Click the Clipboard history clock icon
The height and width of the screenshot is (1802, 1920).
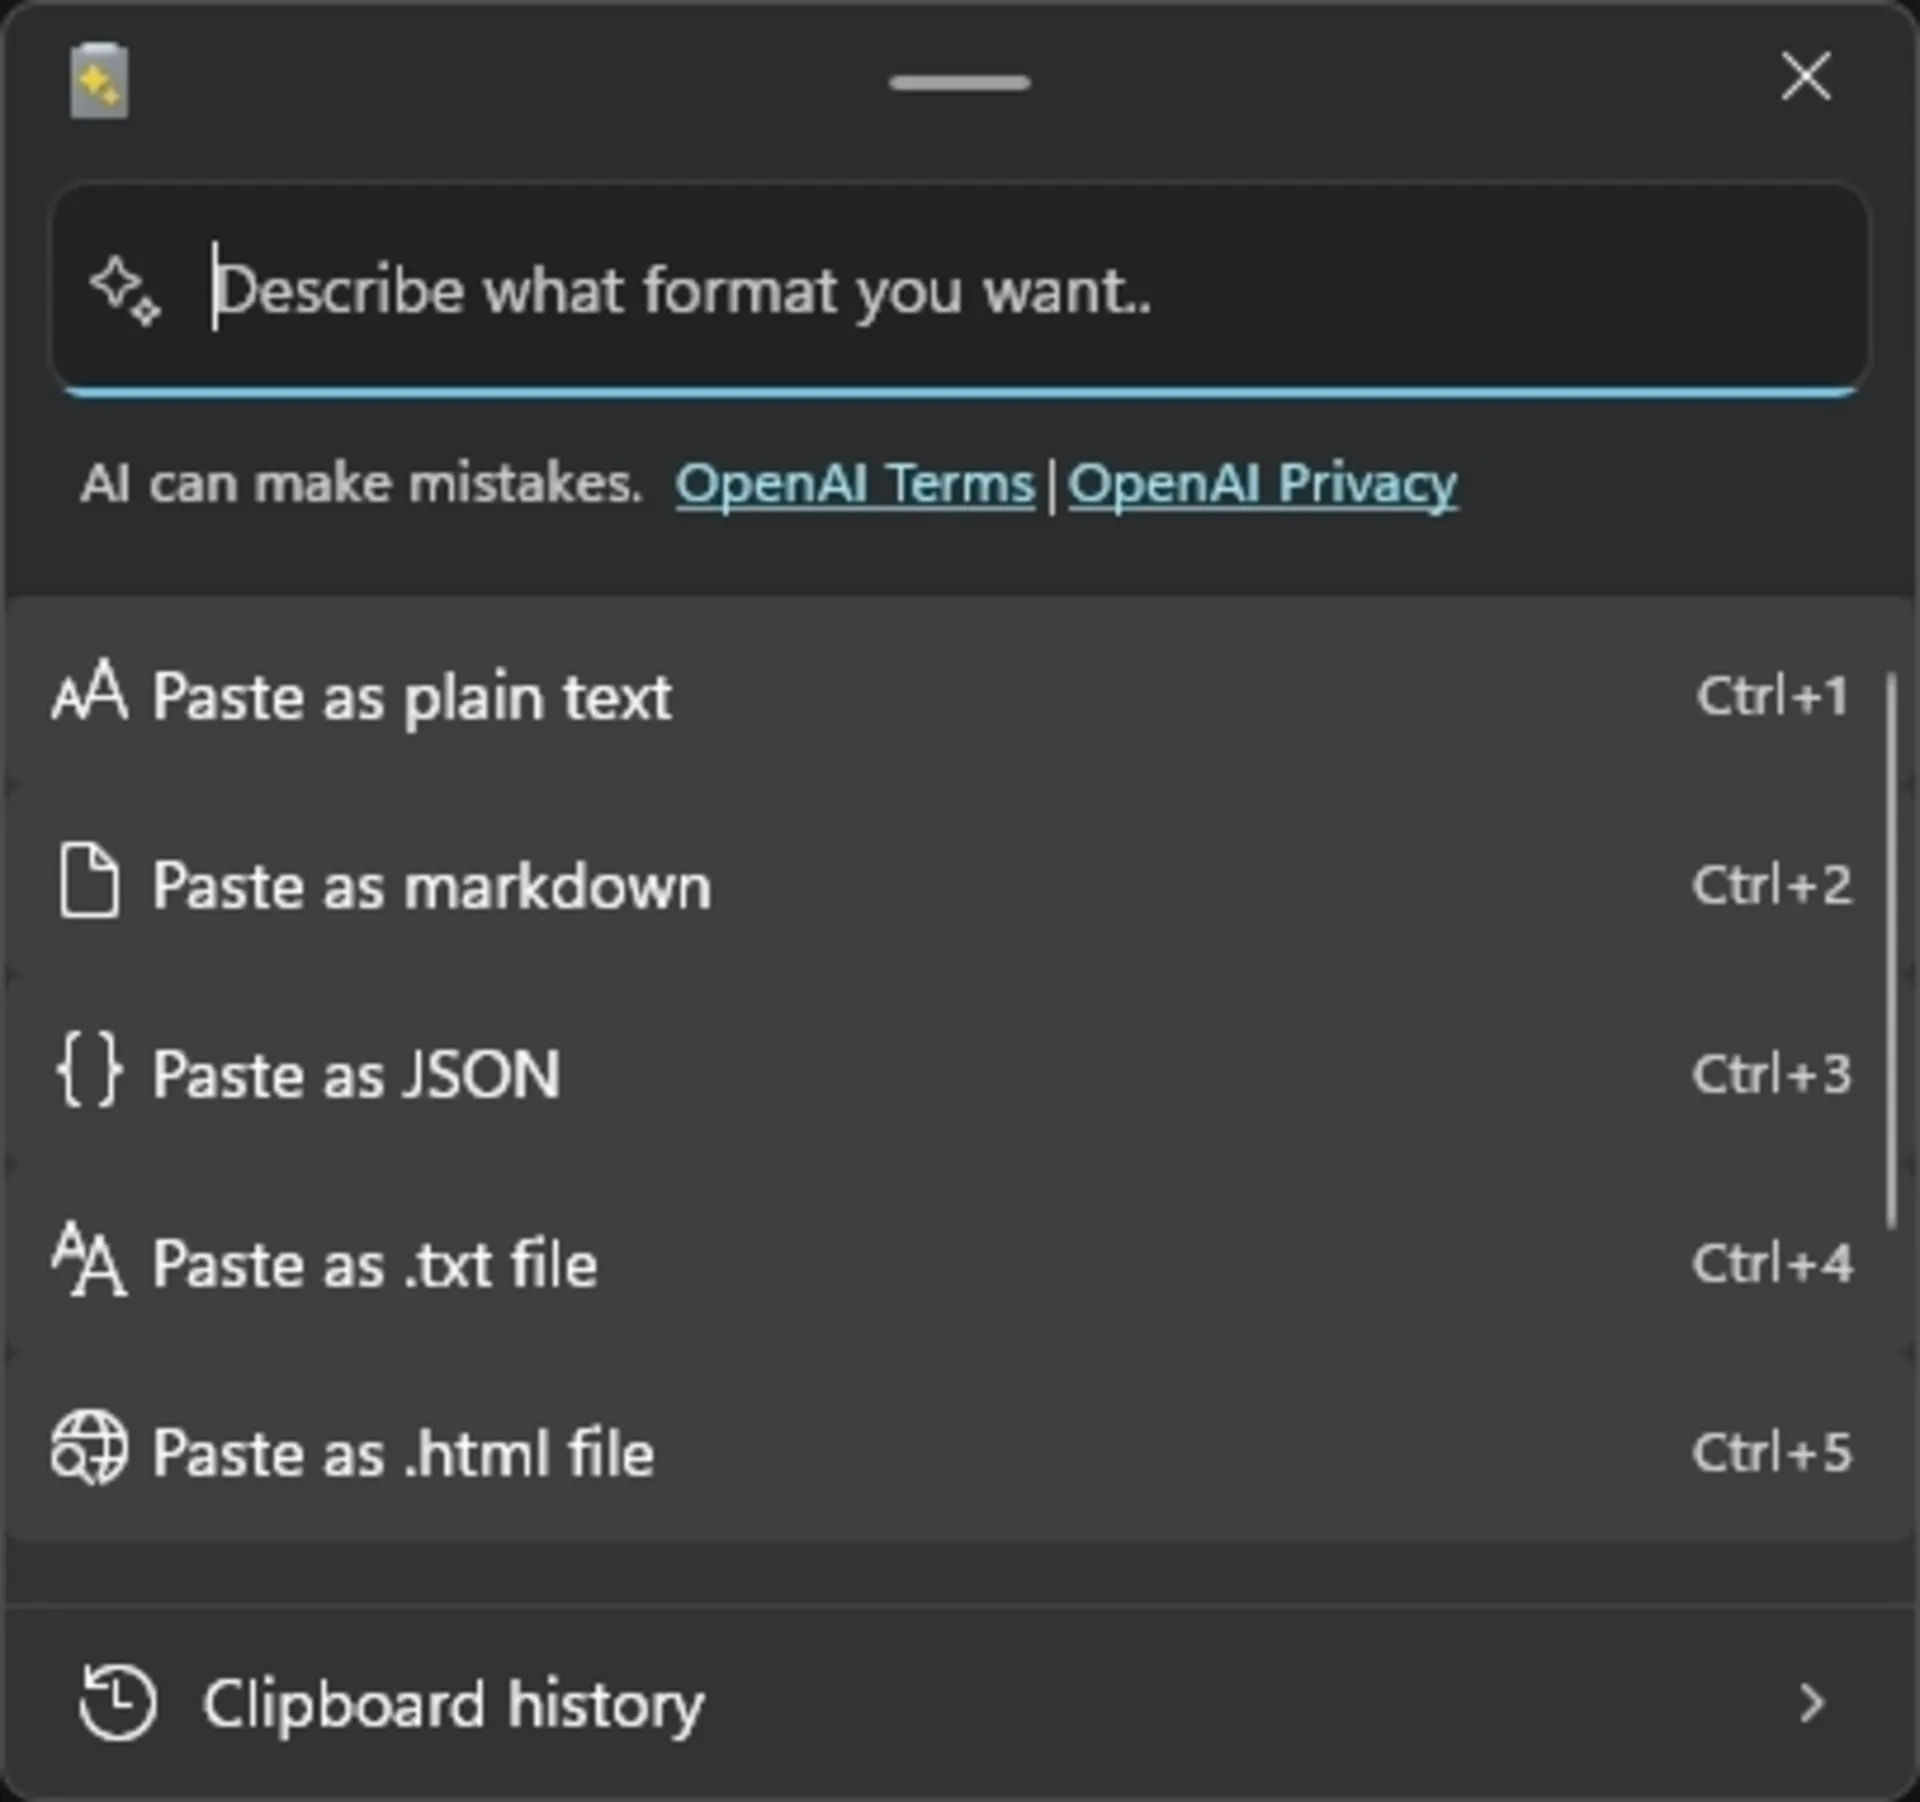pos(118,1703)
